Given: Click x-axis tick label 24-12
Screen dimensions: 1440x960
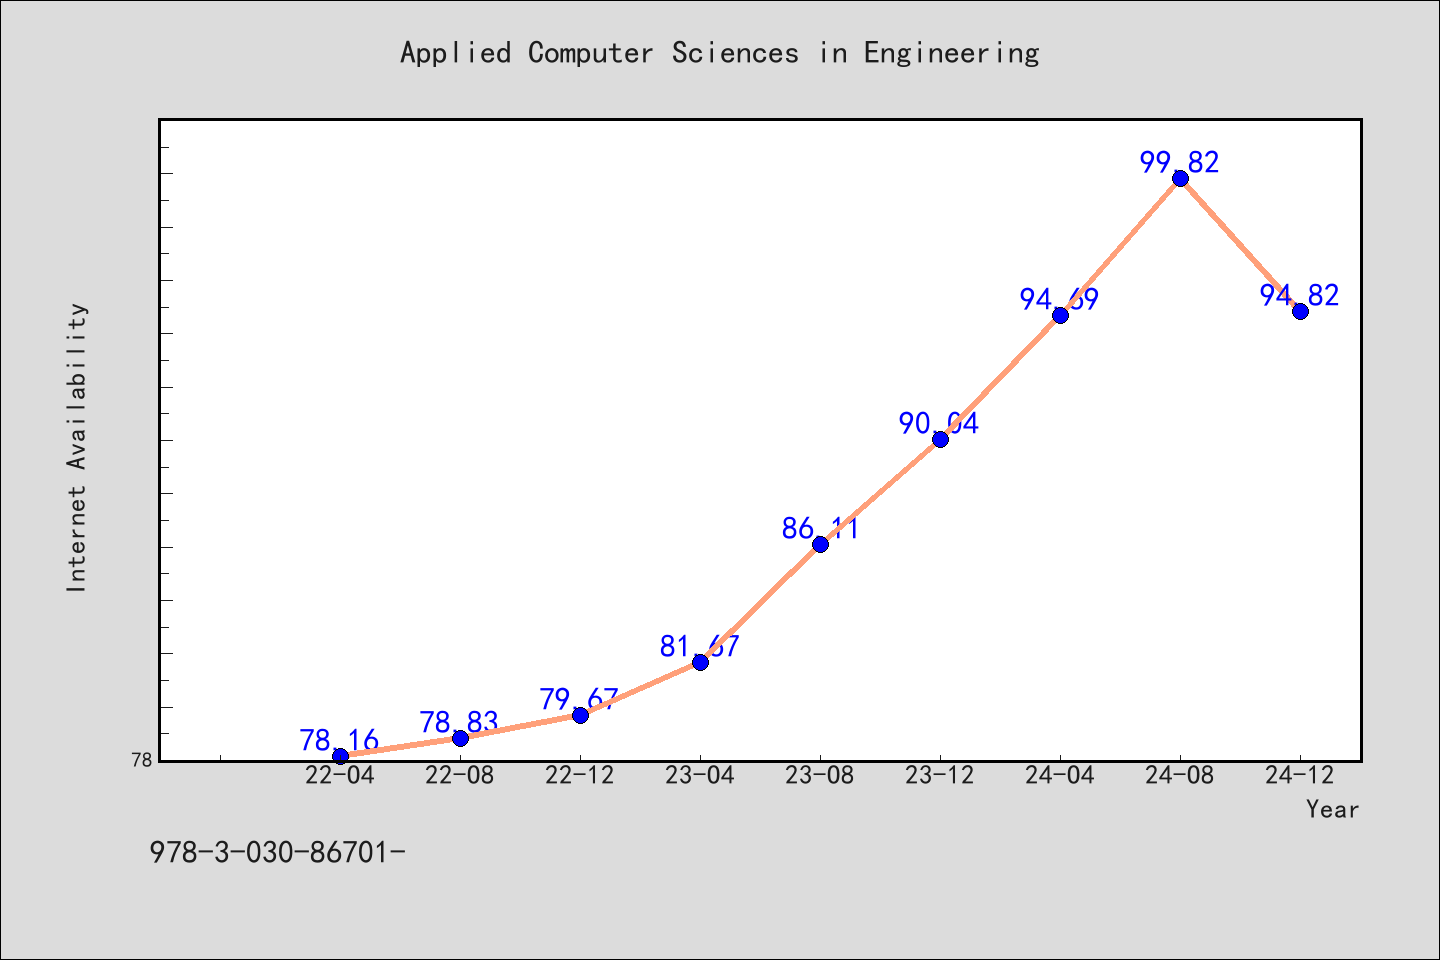Looking at the screenshot, I should [1300, 776].
